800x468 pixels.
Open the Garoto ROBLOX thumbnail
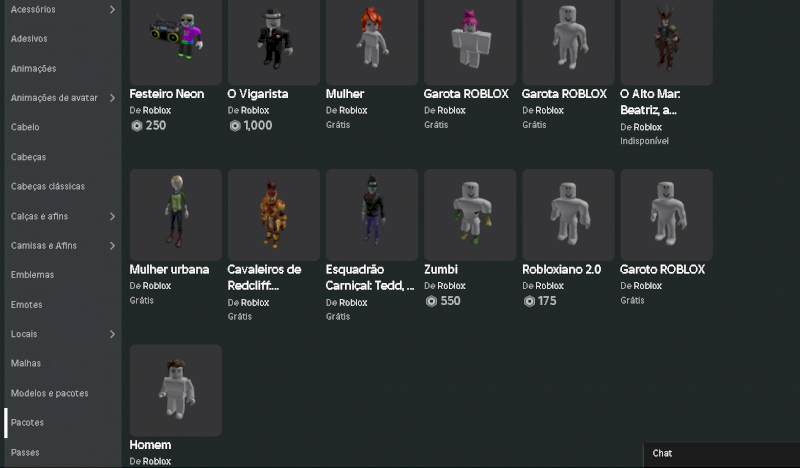666,215
